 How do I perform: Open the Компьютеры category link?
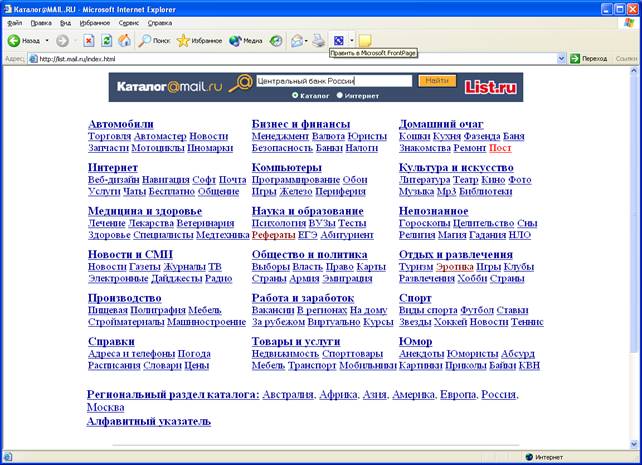(287, 167)
